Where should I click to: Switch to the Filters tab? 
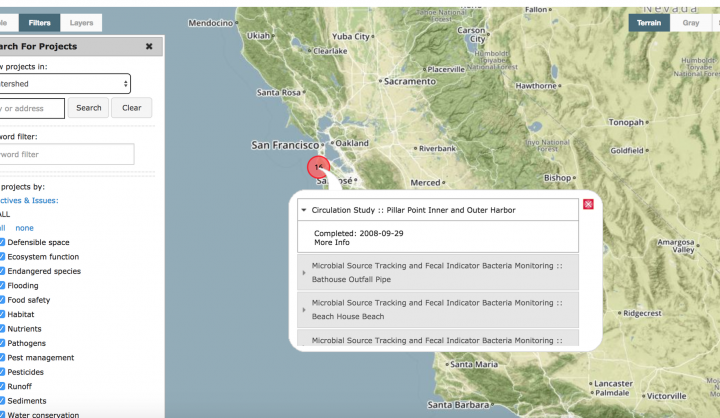point(39,23)
